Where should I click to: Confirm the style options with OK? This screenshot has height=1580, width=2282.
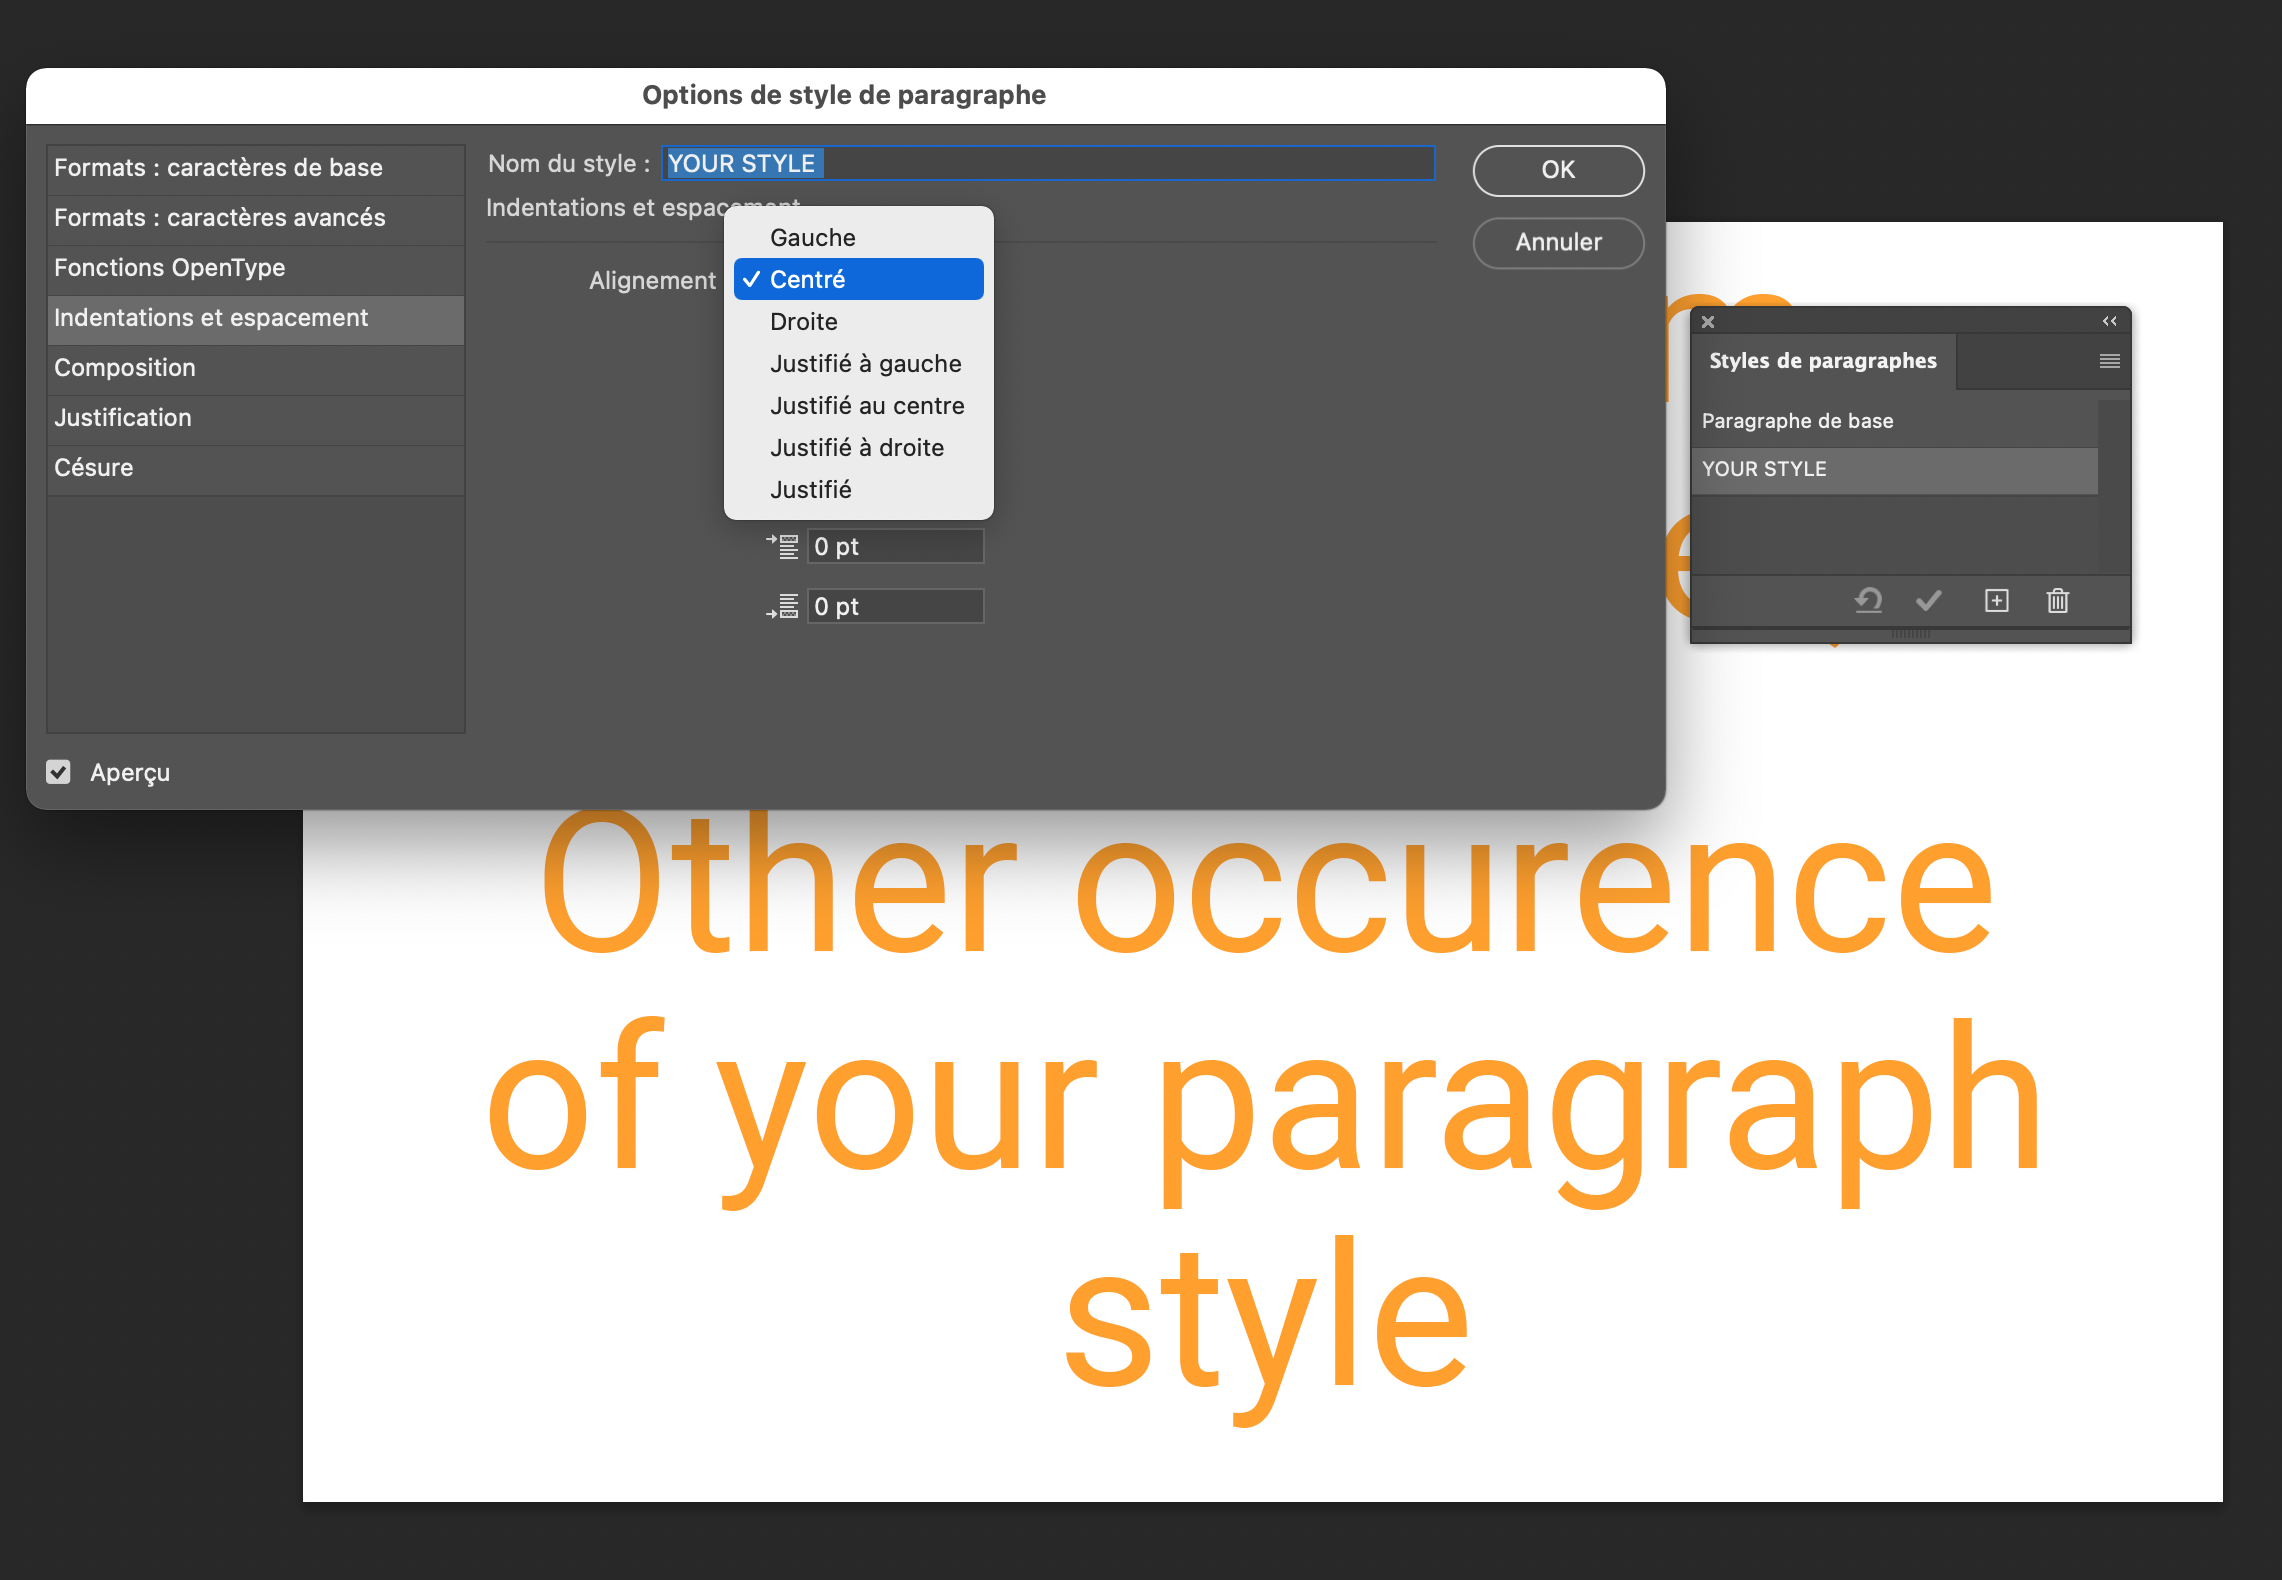tap(1557, 170)
